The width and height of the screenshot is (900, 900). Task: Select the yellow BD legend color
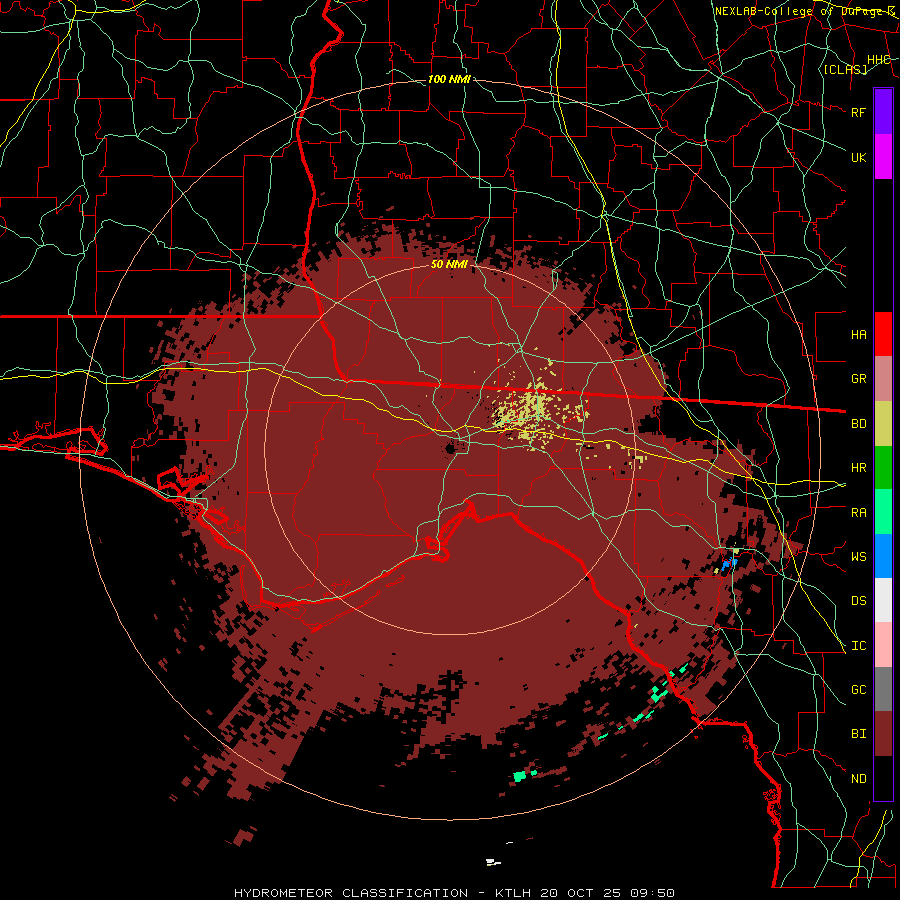point(883,424)
